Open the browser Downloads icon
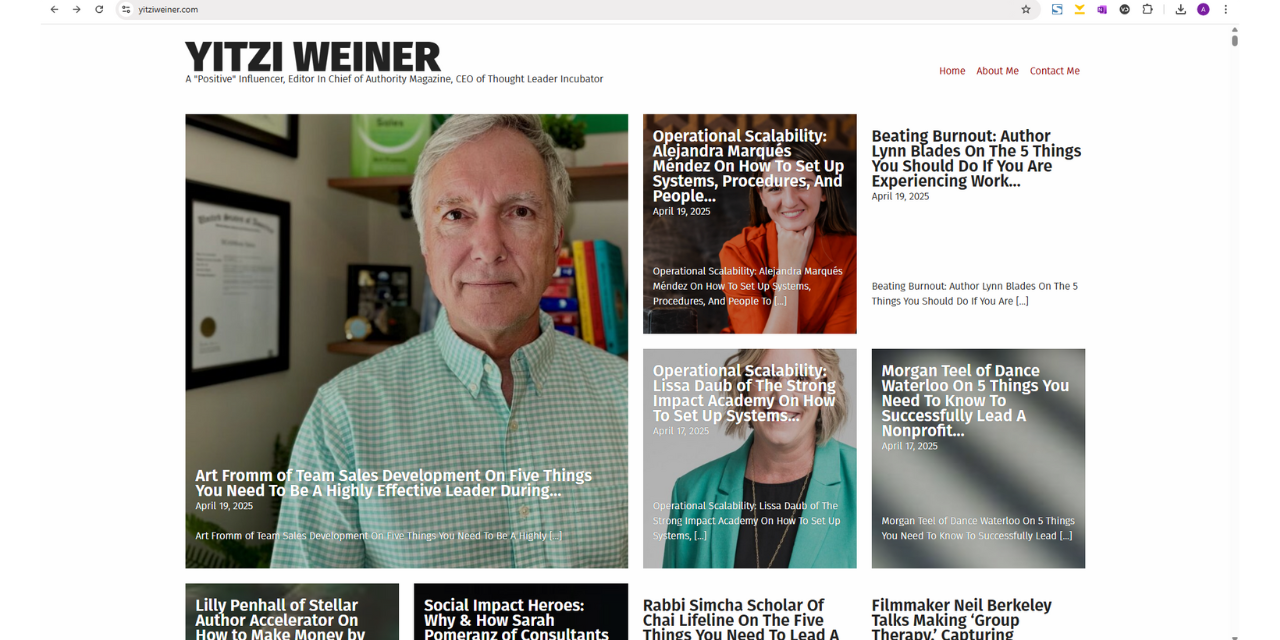Image resolution: width=1280 pixels, height=640 pixels. point(1180,9)
